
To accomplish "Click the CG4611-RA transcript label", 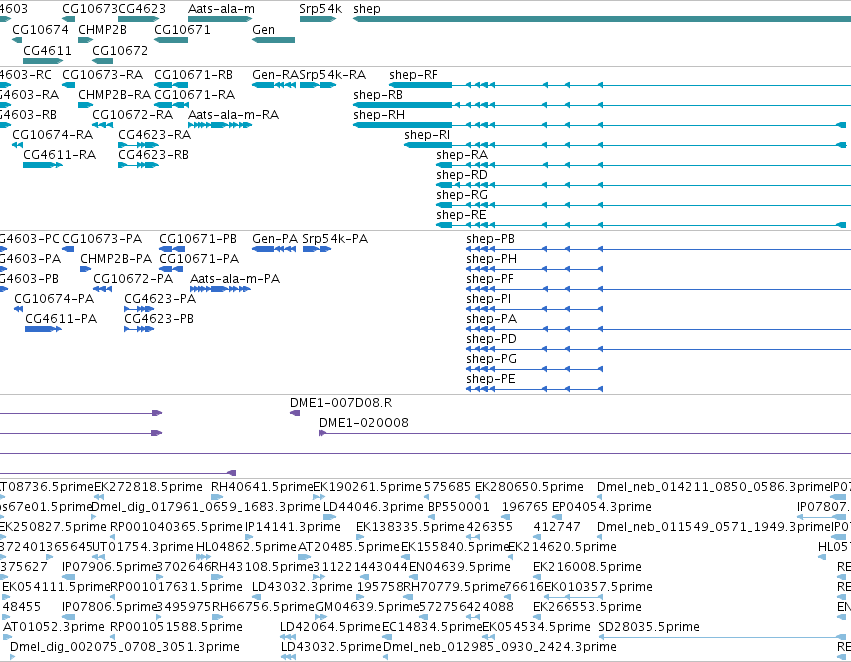I will [60, 155].
